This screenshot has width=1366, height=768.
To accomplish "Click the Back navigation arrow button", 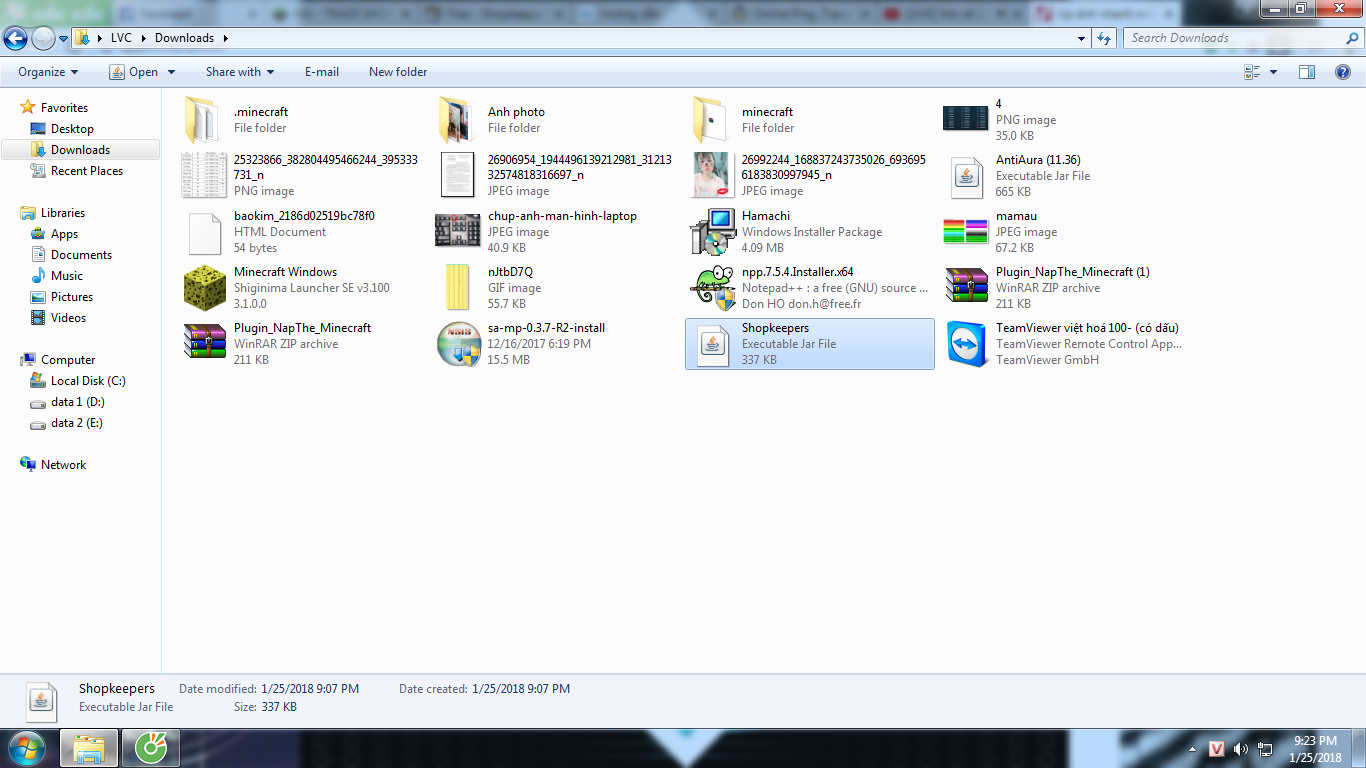I will 15,38.
